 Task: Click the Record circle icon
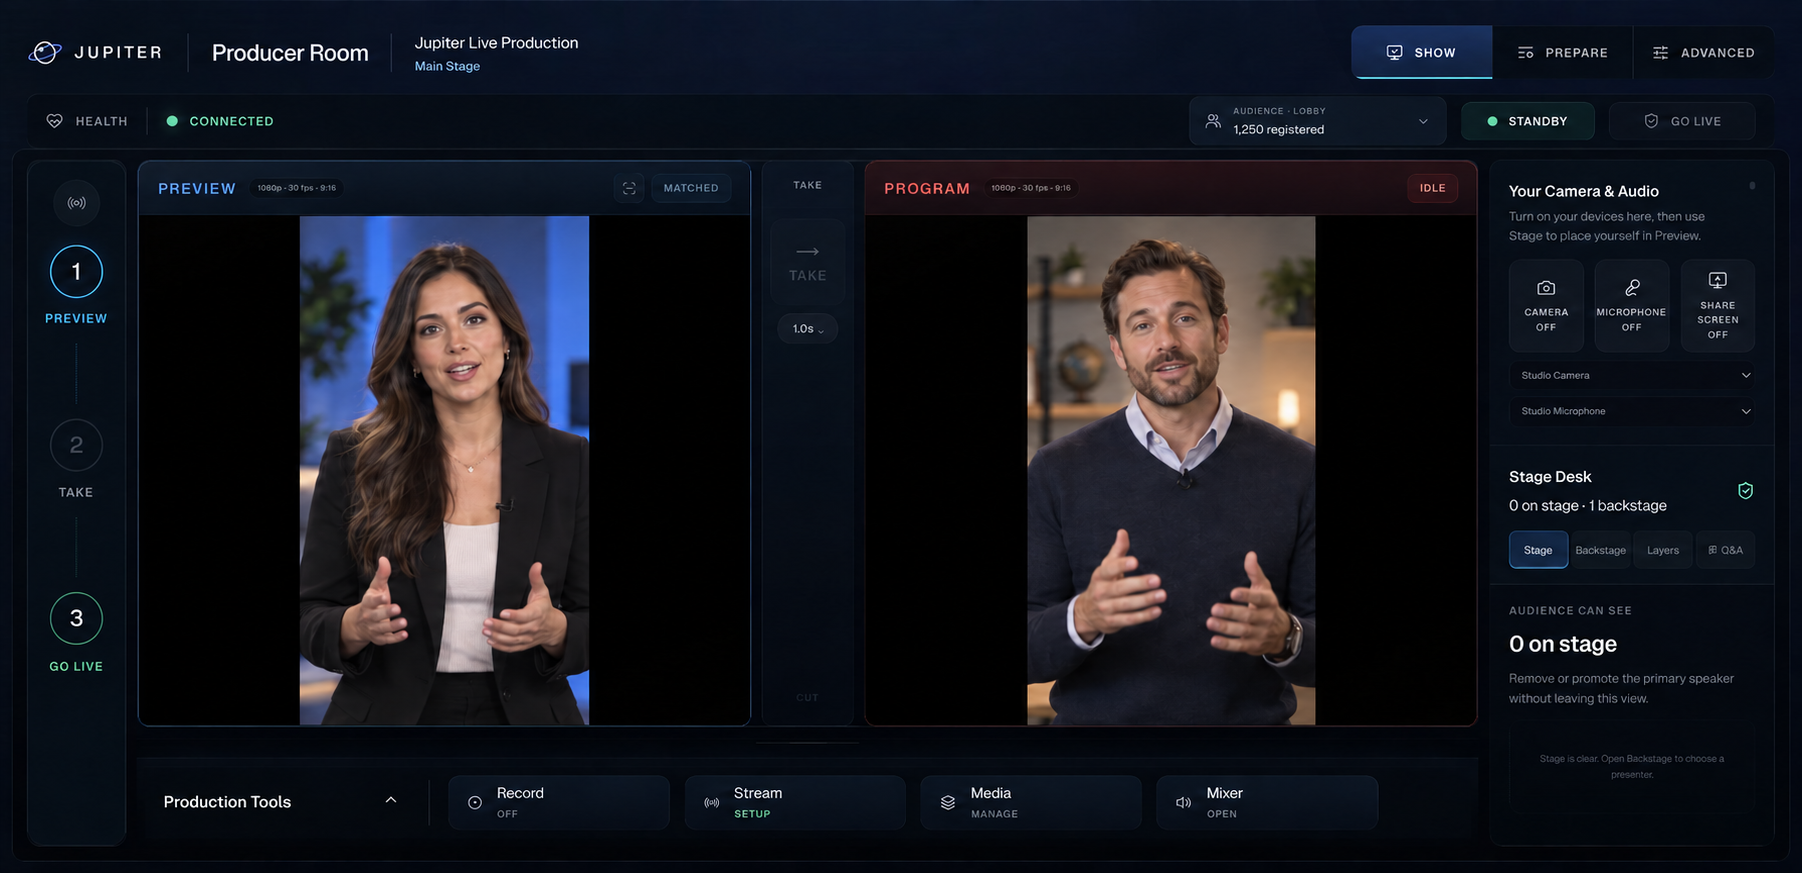point(475,802)
